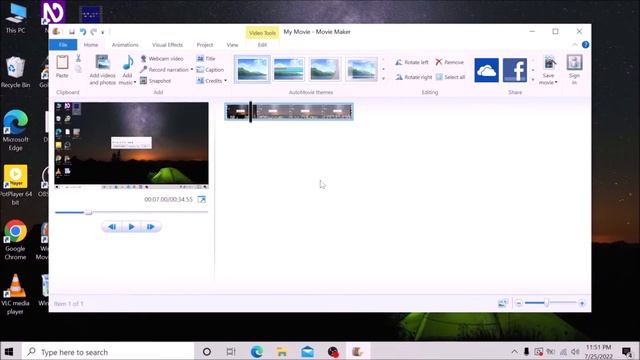Open Task View on the taskbar

click(x=231, y=351)
